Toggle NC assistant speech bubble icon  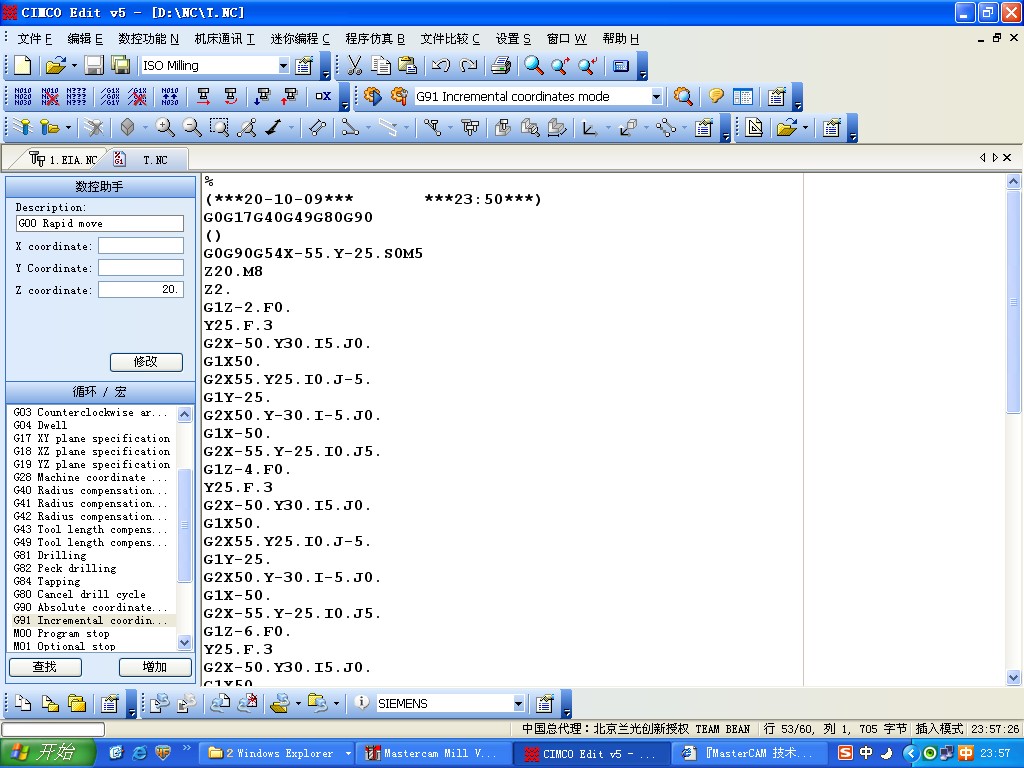point(716,97)
